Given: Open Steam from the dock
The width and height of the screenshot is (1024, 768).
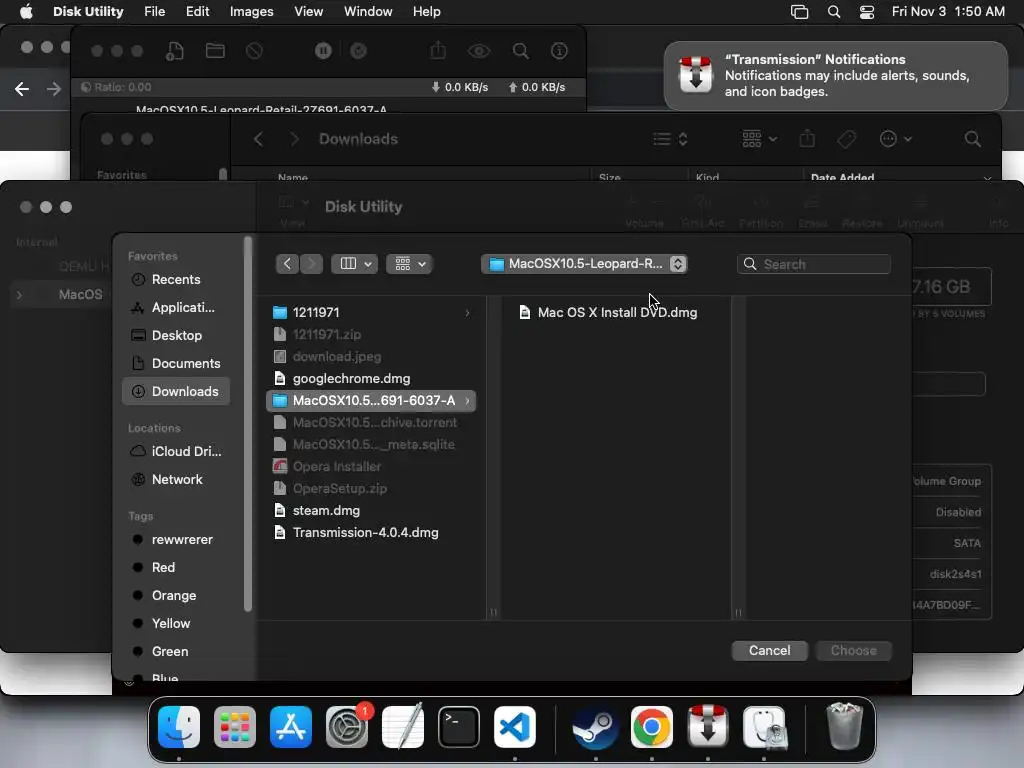Looking at the screenshot, I should 596,726.
